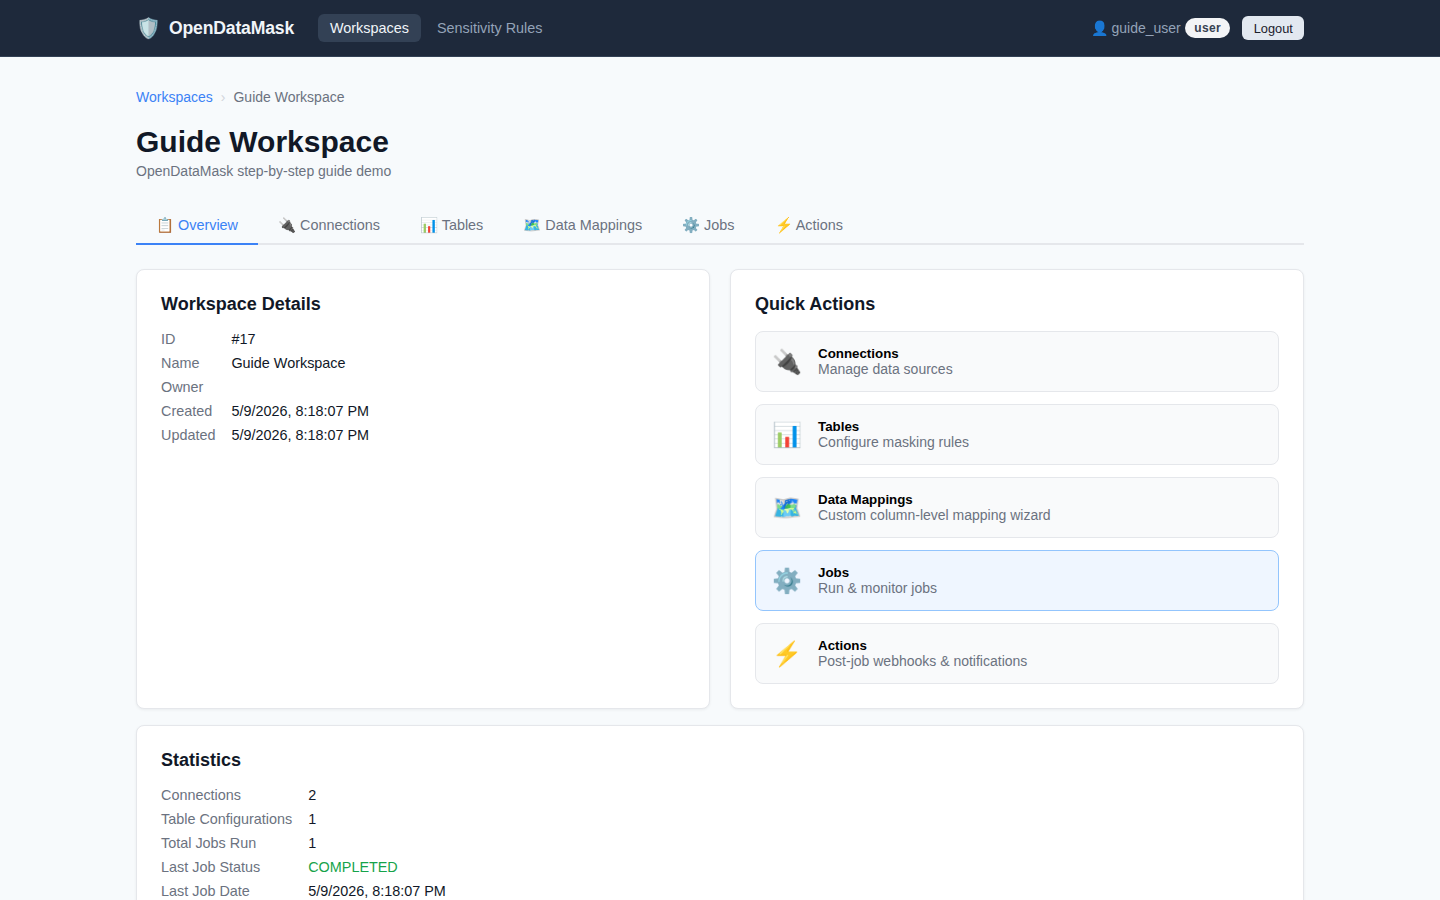Open Jobs Run & monitor jobs card
This screenshot has width=1440, height=900.
click(x=1017, y=580)
